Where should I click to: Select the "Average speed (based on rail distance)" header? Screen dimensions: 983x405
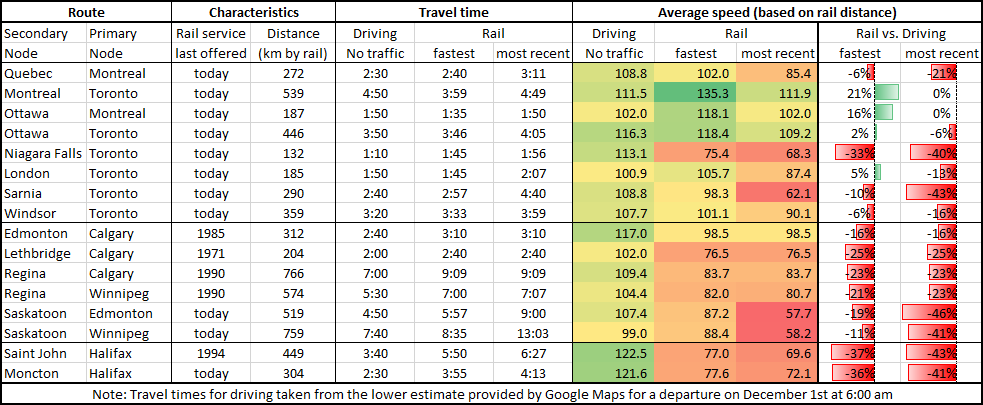click(x=777, y=14)
